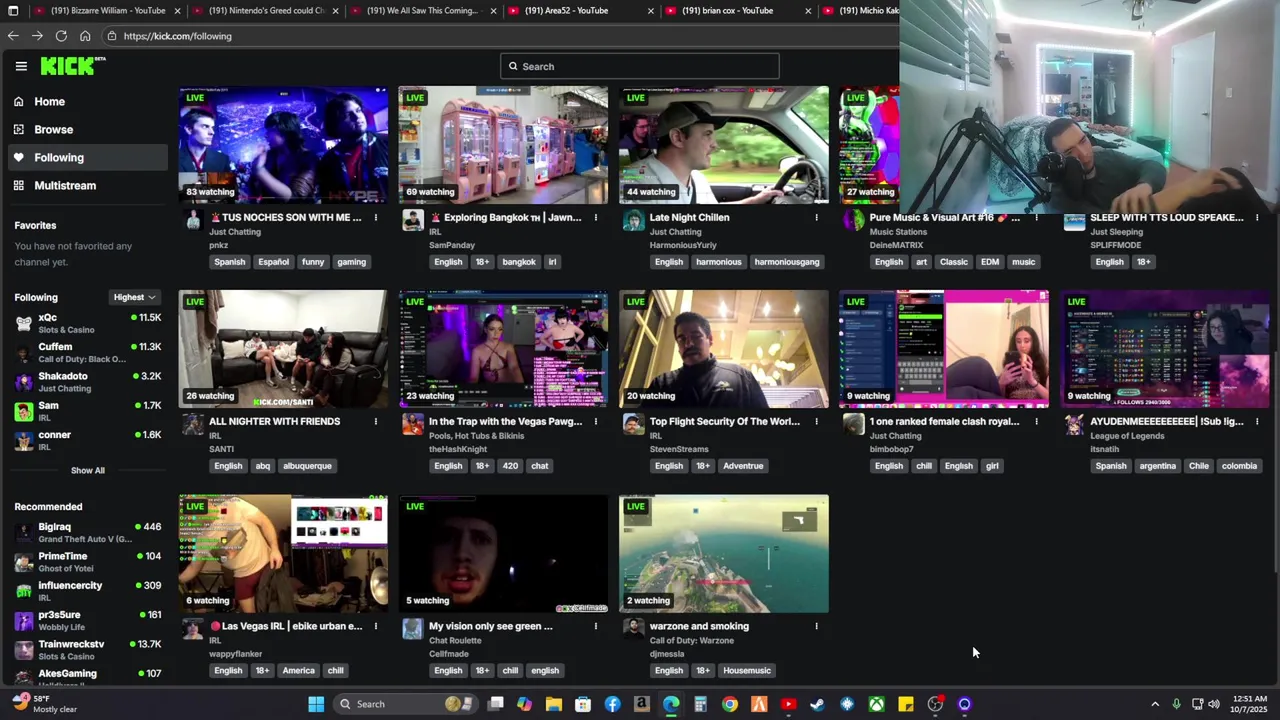This screenshot has width=1280, height=720.
Task: Click browser back arrow
Action: point(13,36)
